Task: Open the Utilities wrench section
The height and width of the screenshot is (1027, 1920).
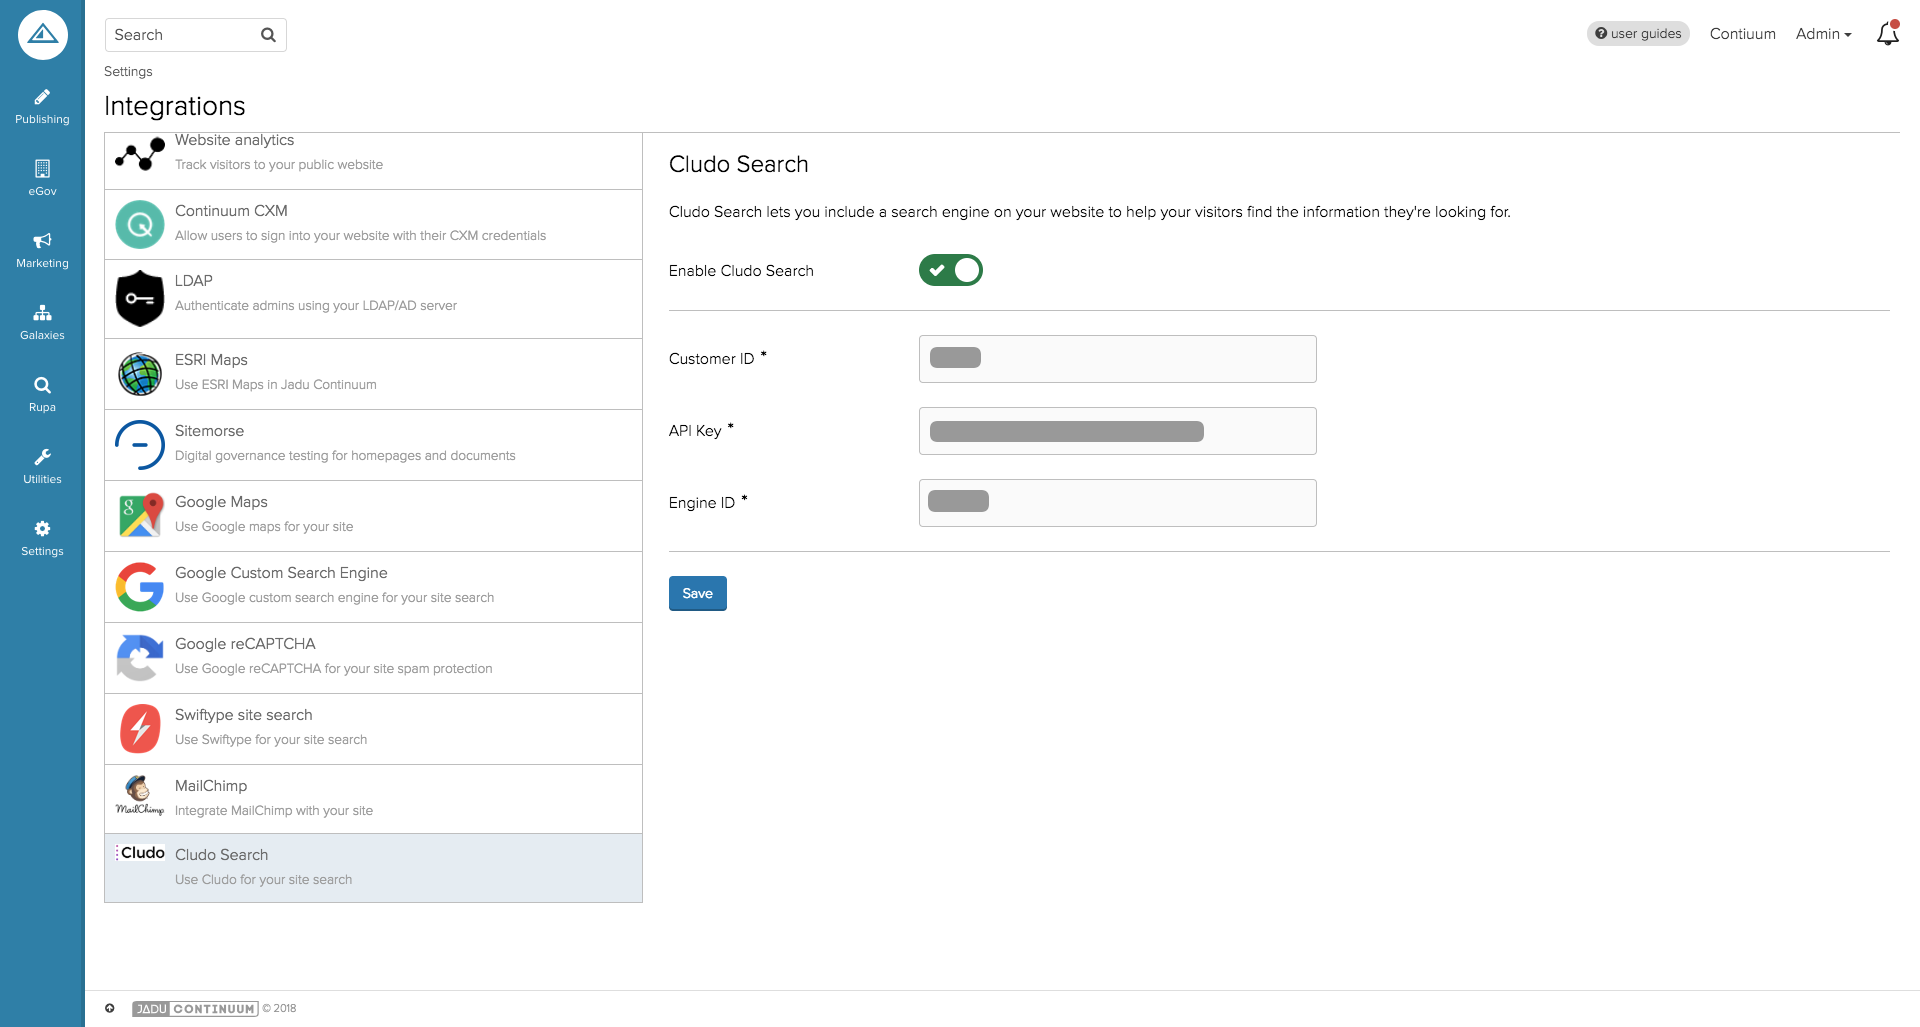Action: click(x=42, y=467)
